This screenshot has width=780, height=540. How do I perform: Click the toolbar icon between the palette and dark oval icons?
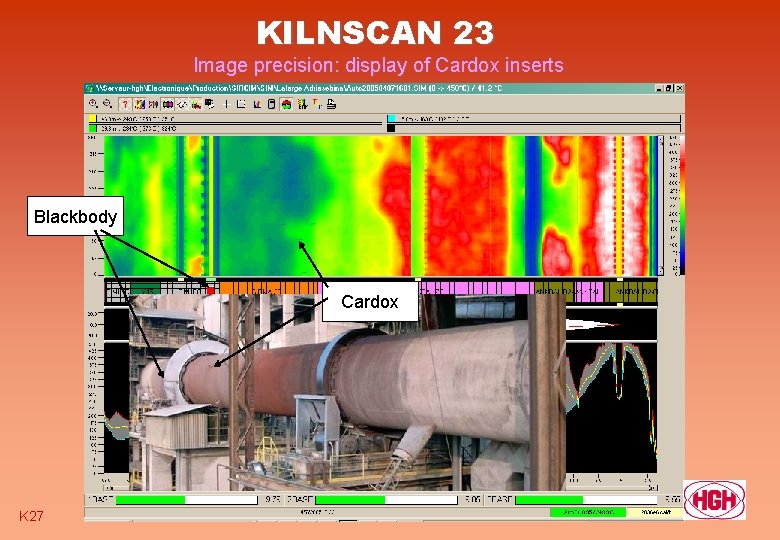click(x=154, y=104)
